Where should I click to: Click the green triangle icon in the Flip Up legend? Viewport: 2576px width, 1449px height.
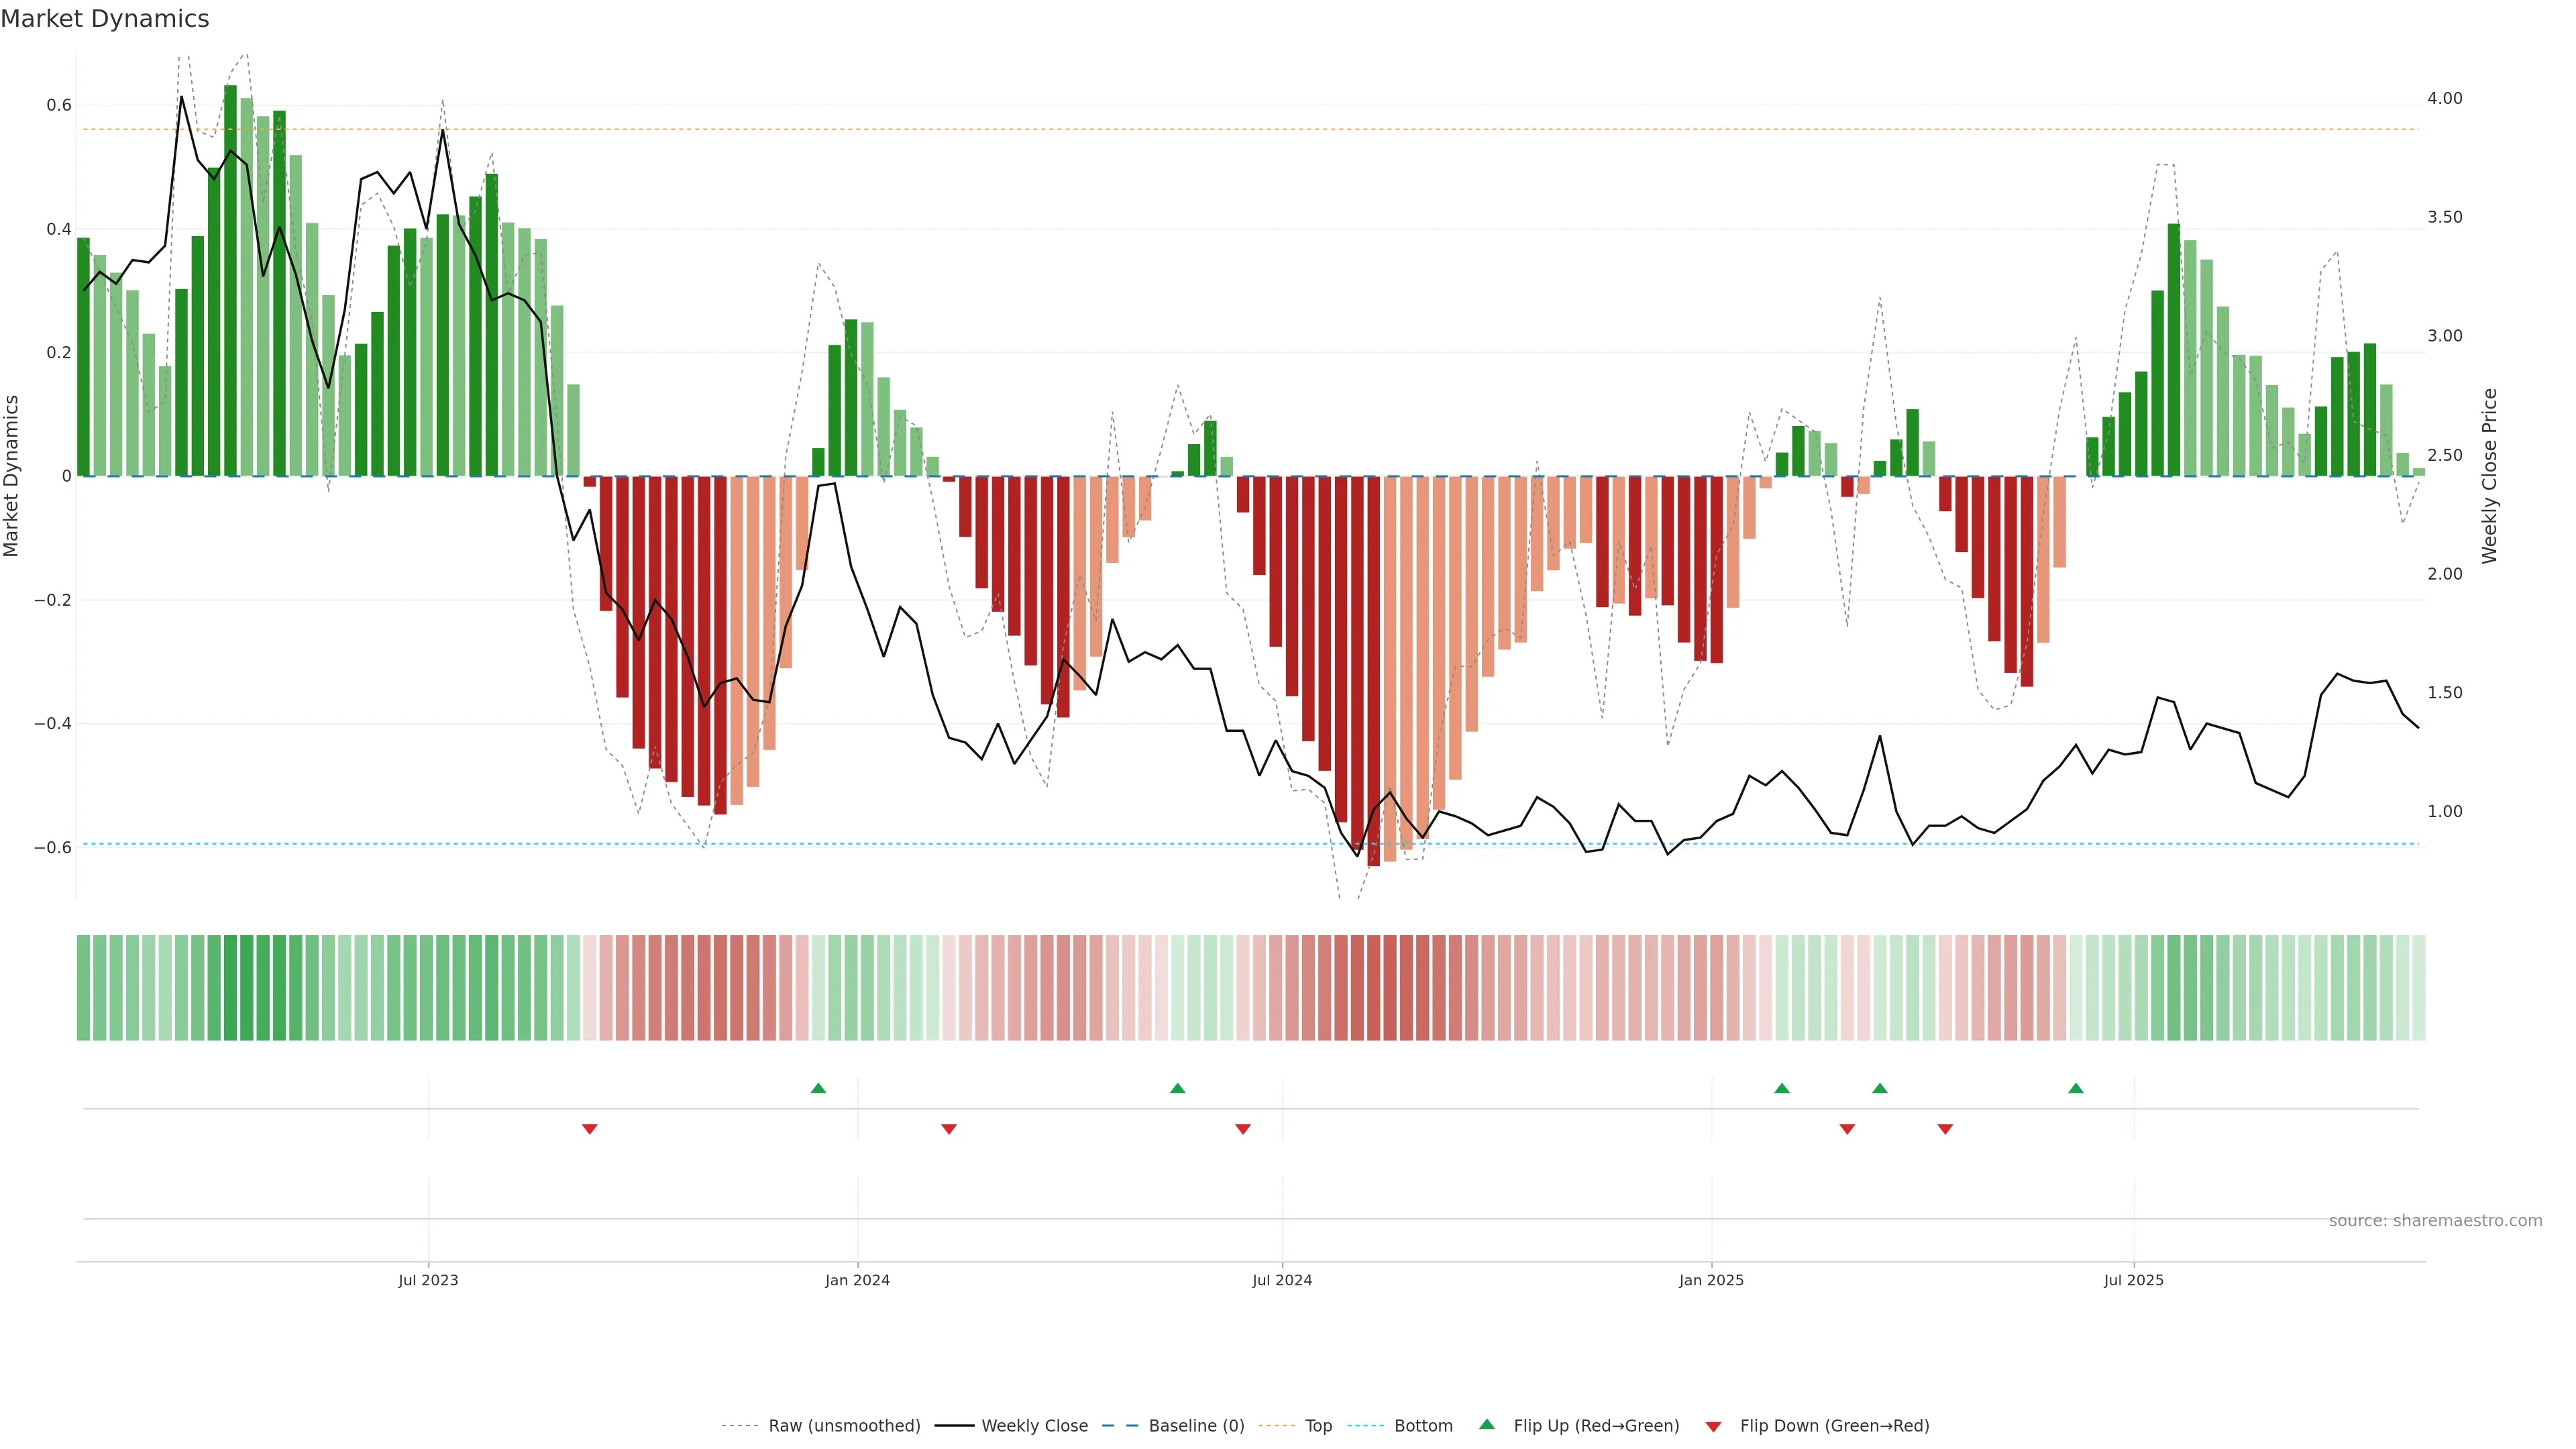[x=1487, y=1424]
